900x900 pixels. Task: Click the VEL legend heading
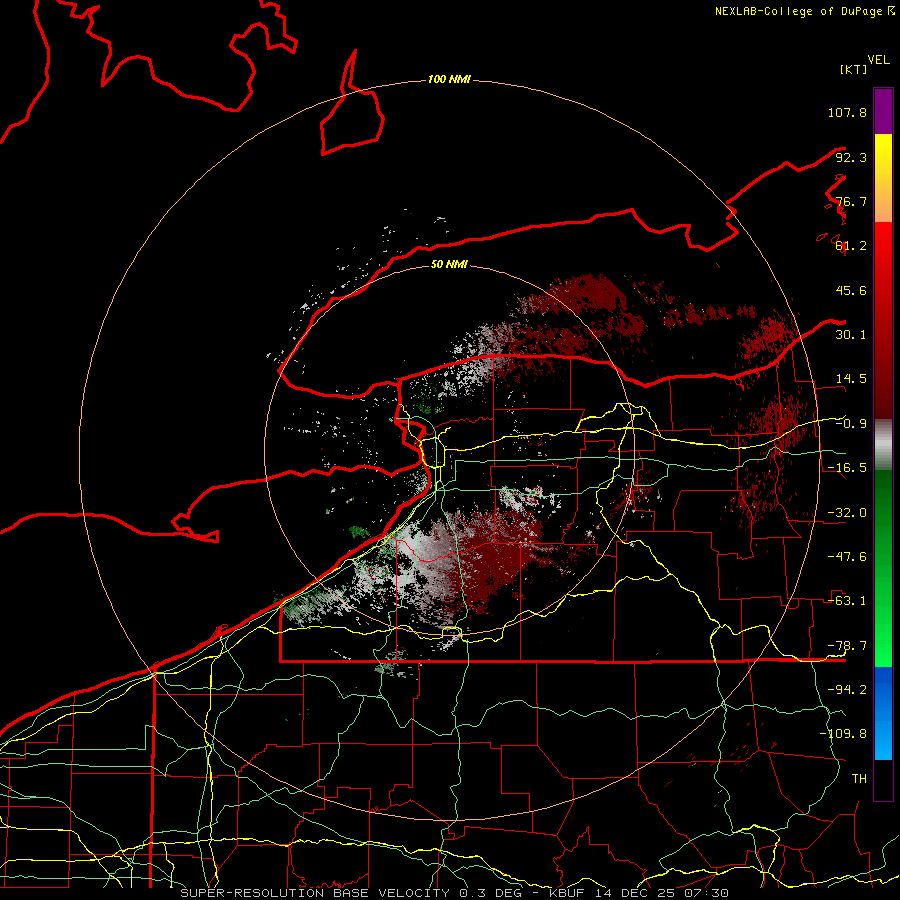point(878,60)
